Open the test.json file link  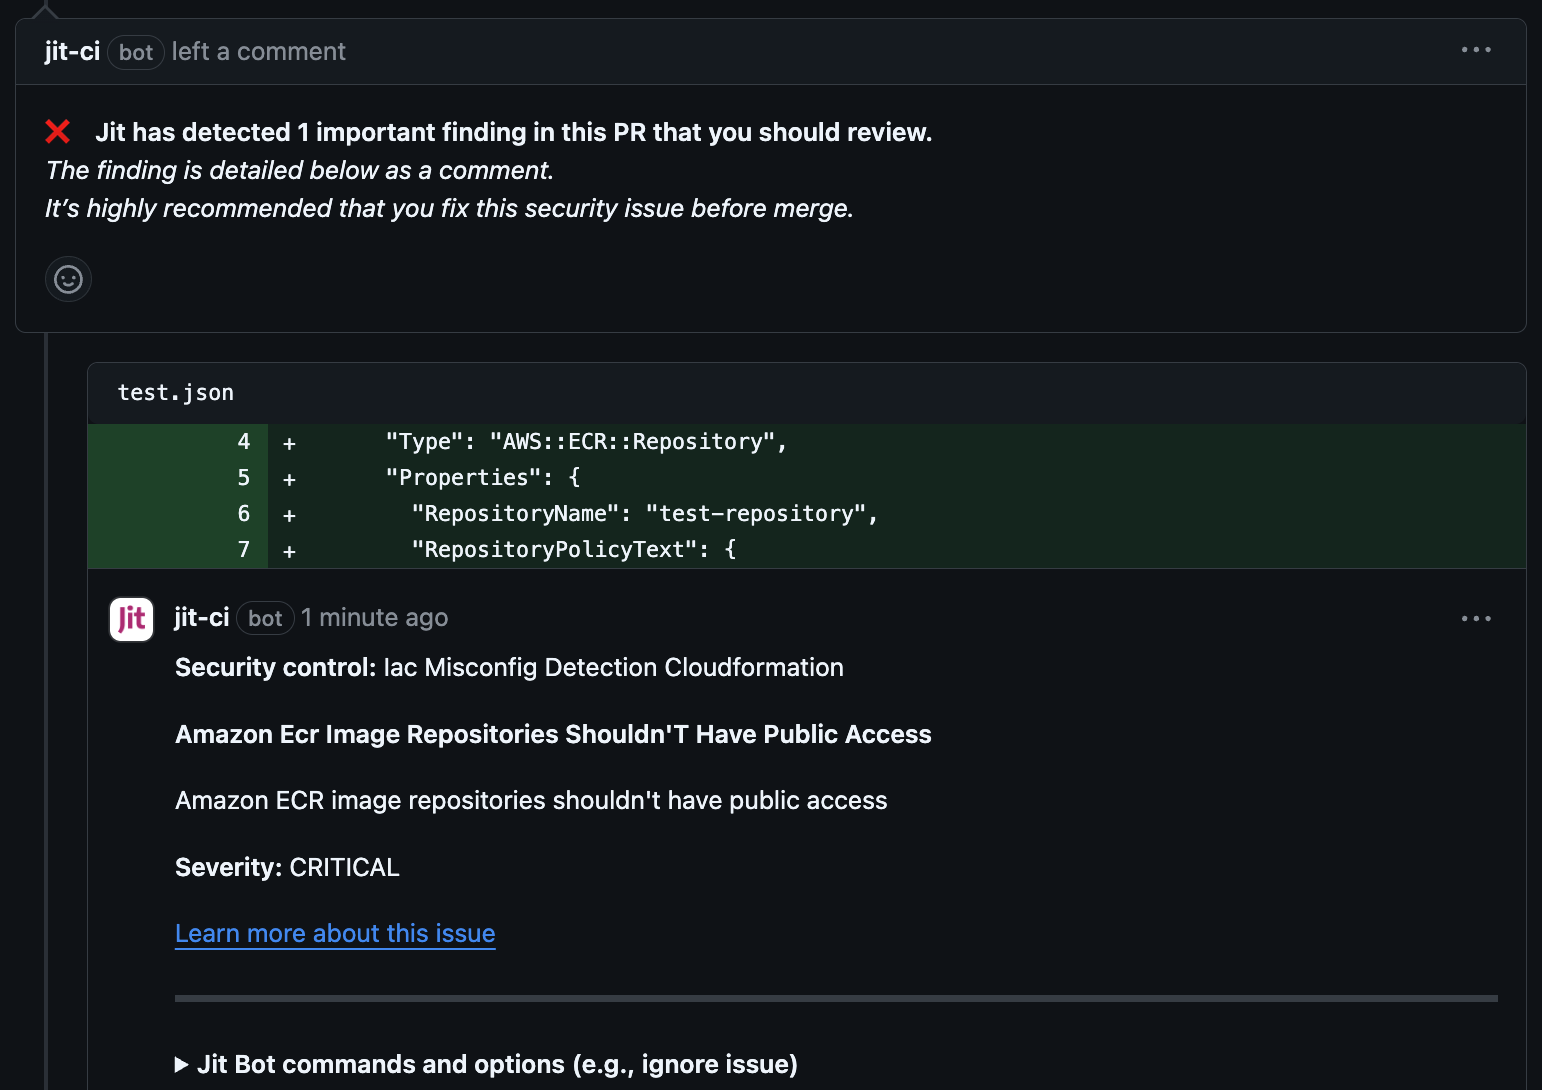176,393
